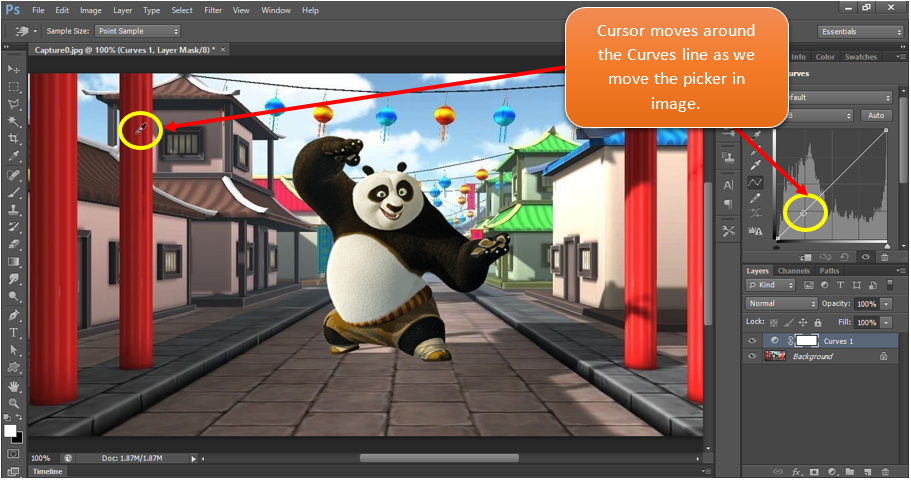Select the Crop tool
This screenshot has width=911, height=480.
pos(14,138)
